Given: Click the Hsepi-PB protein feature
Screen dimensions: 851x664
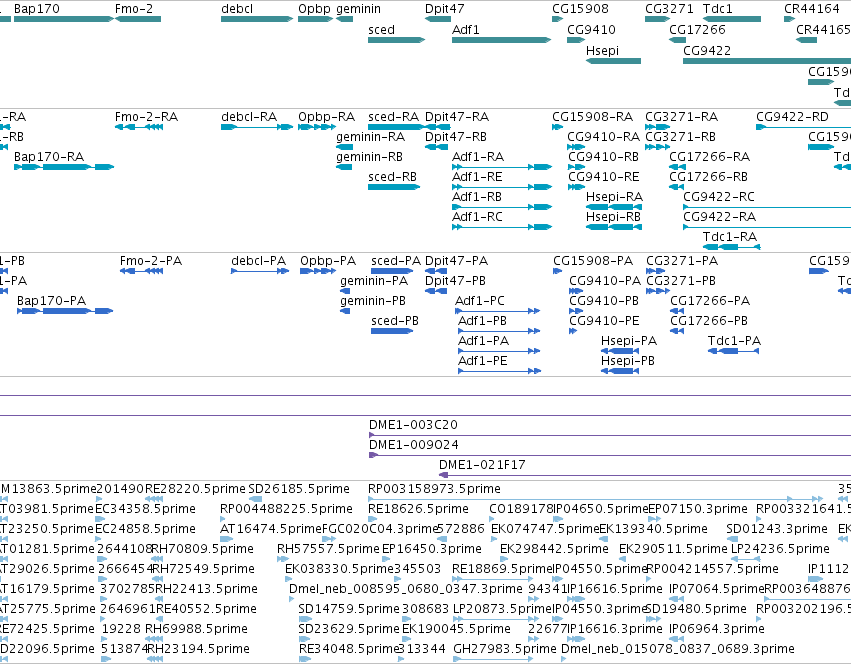Looking at the screenshot, I should (620, 371).
